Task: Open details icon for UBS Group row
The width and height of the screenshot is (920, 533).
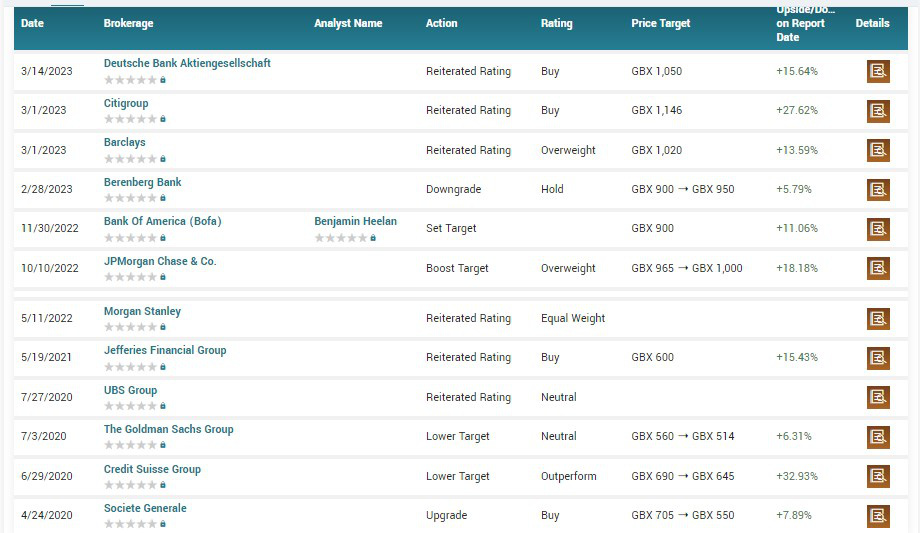Action: click(x=877, y=398)
